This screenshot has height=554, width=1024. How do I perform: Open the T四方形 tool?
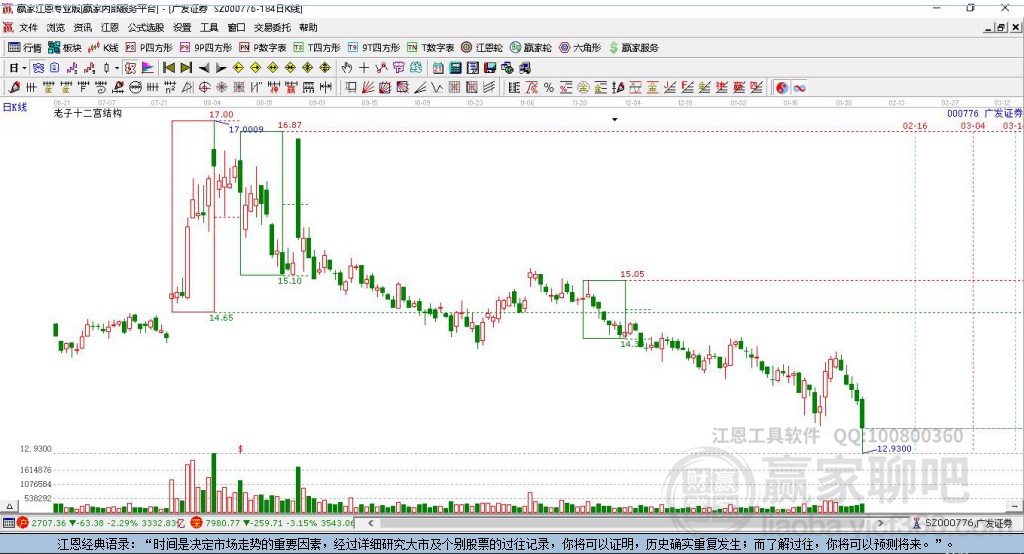click(317, 48)
